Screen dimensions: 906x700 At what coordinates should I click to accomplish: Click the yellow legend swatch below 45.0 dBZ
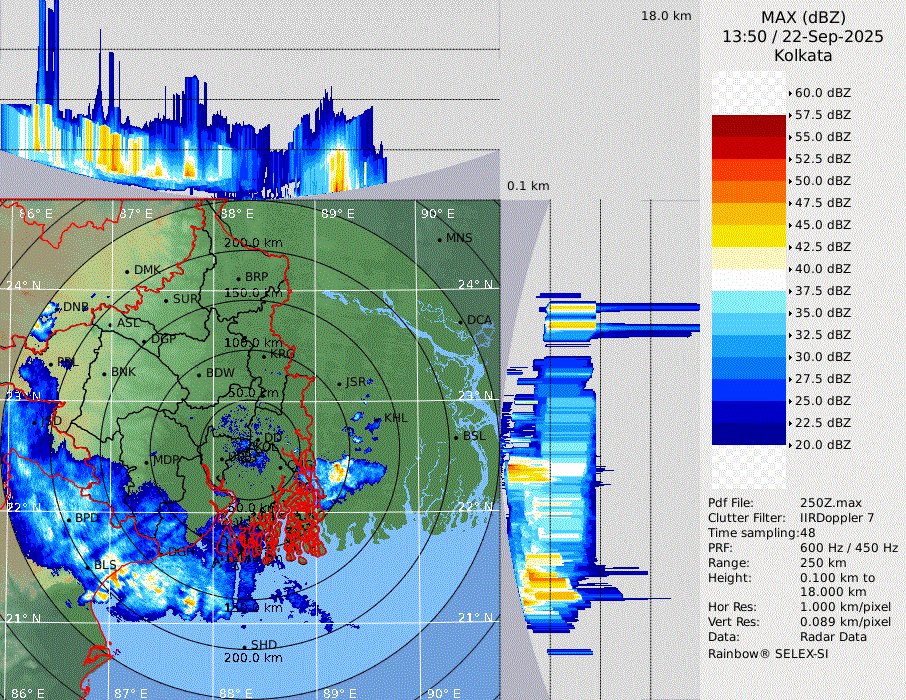coord(748,236)
